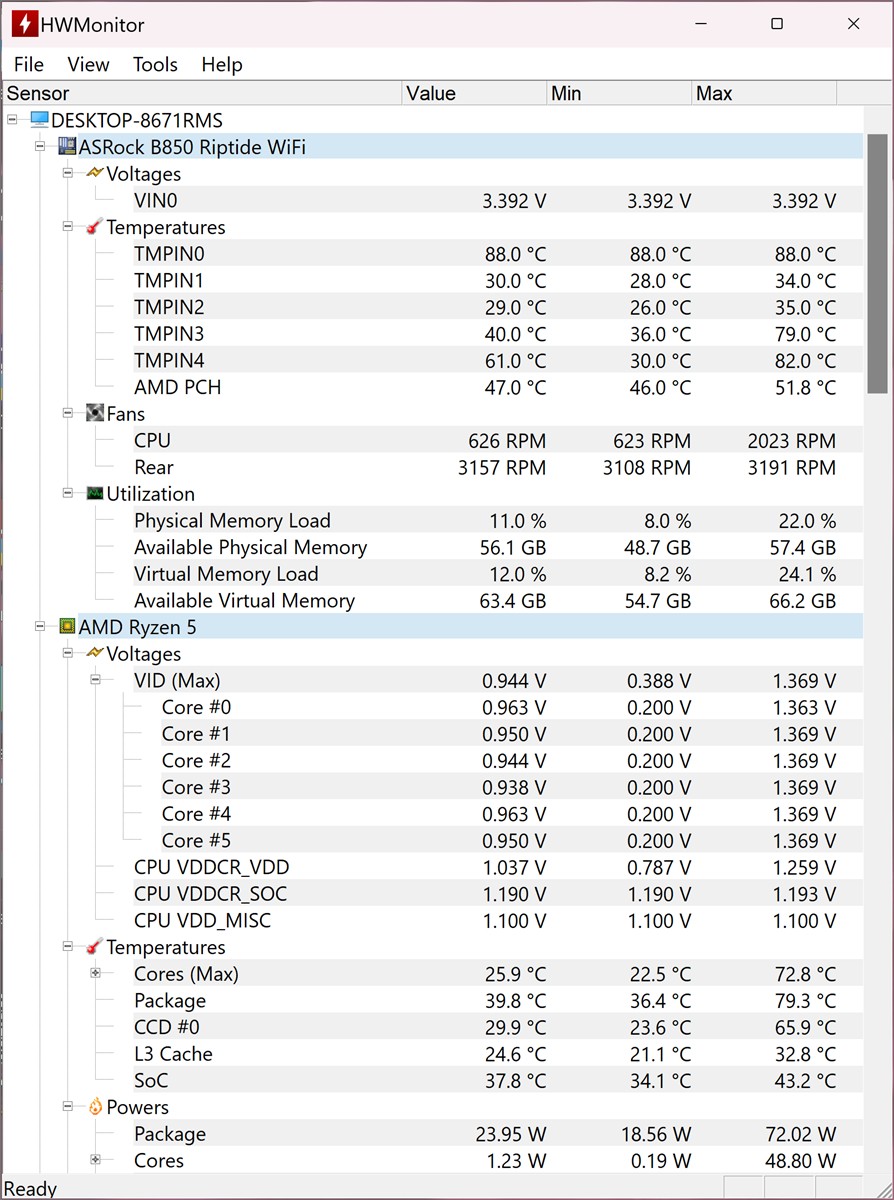894x1200 pixels.
Task: Click the Max column header
Action: 764,94
